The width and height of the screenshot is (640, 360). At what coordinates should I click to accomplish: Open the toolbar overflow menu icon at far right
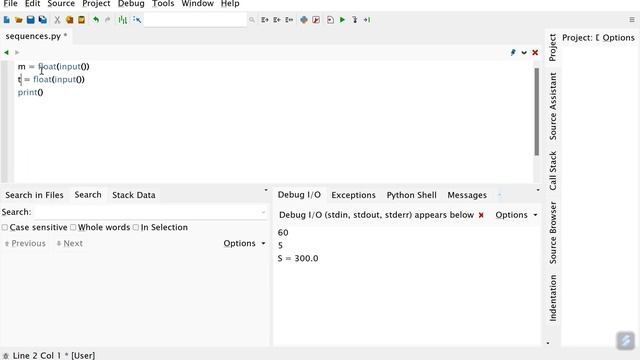click(632, 20)
